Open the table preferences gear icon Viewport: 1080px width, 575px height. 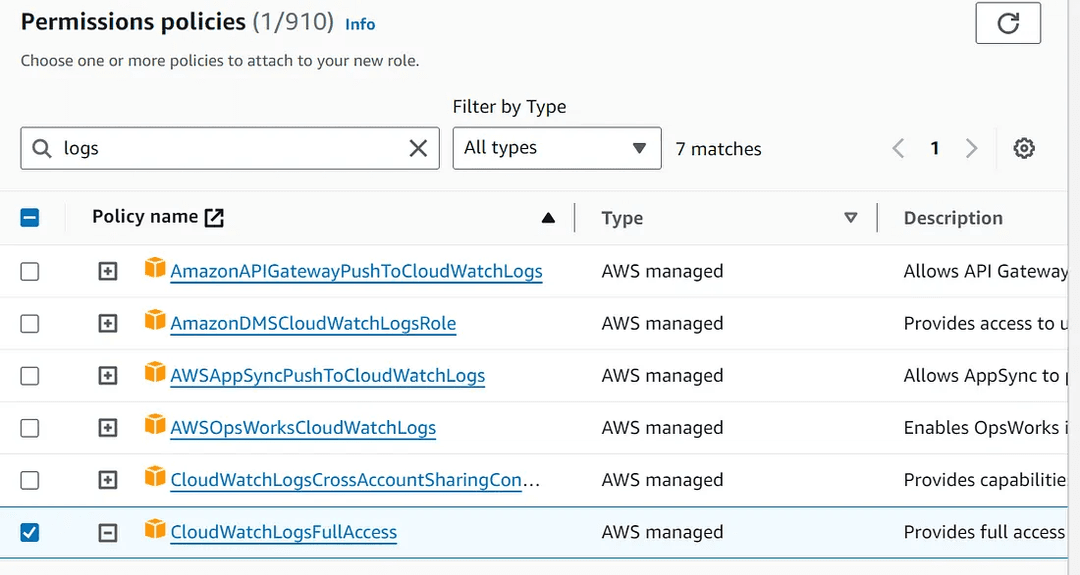coord(1024,148)
